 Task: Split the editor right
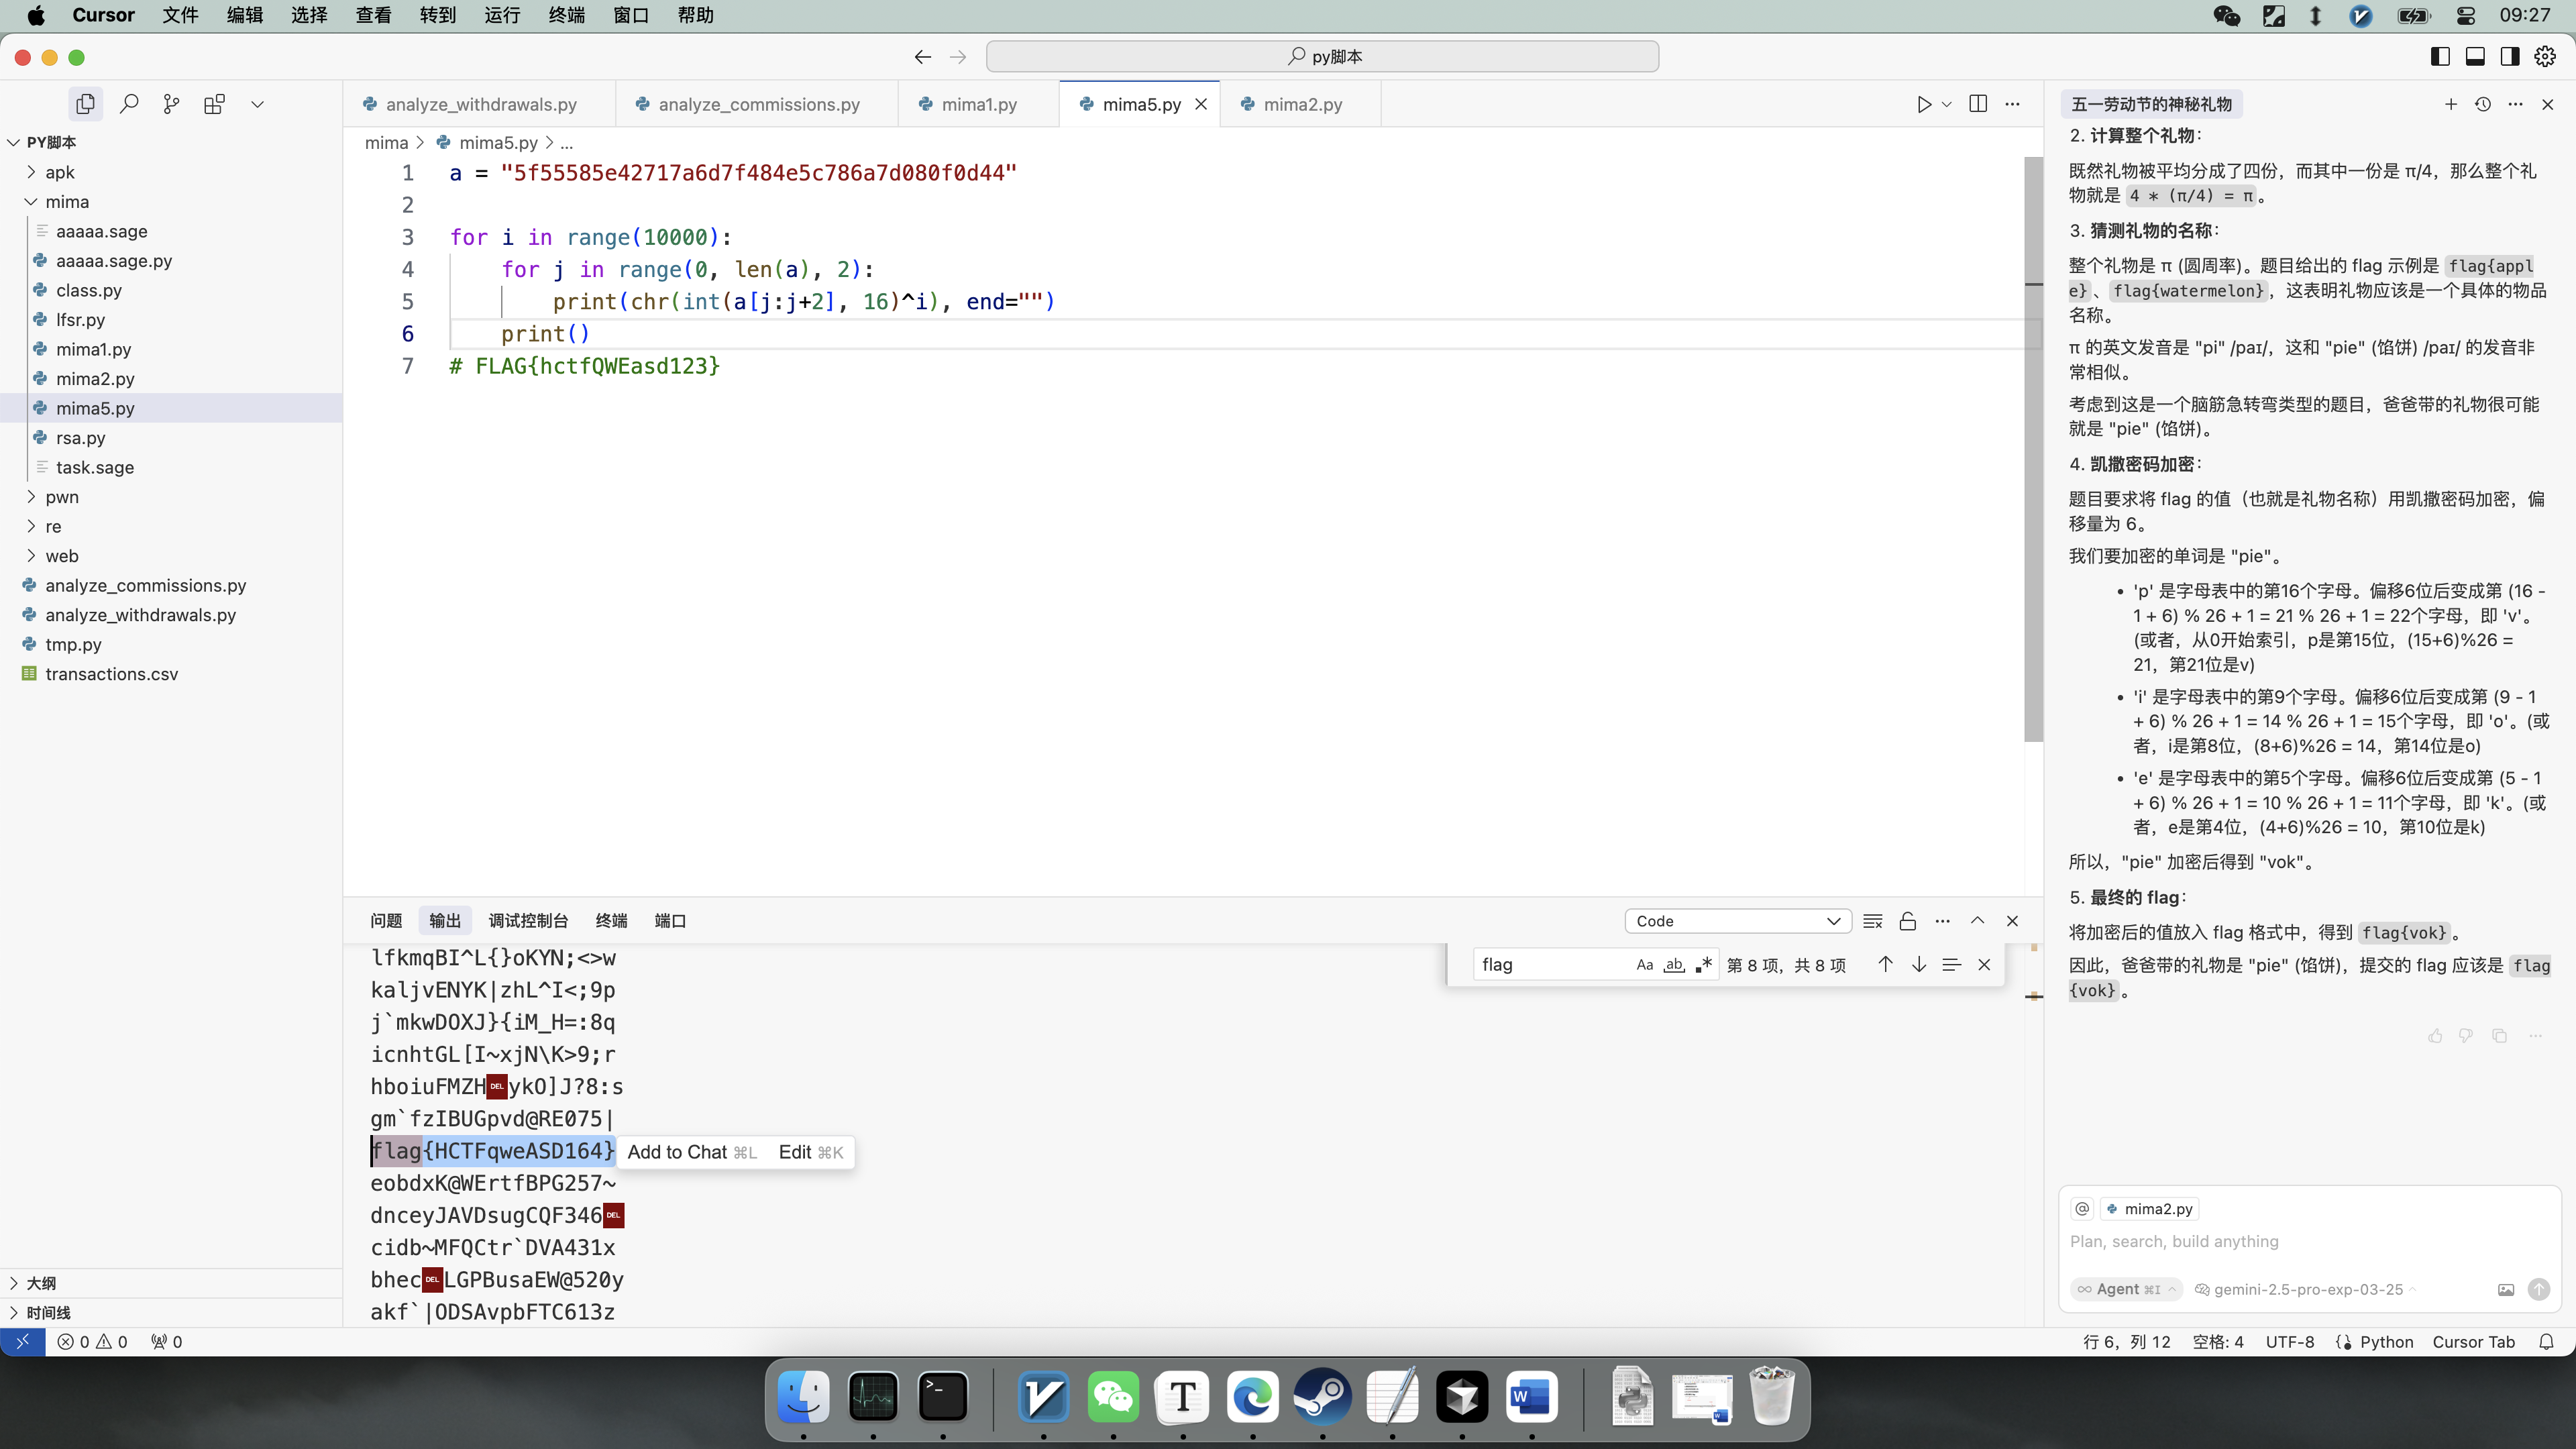click(1977, 104)
